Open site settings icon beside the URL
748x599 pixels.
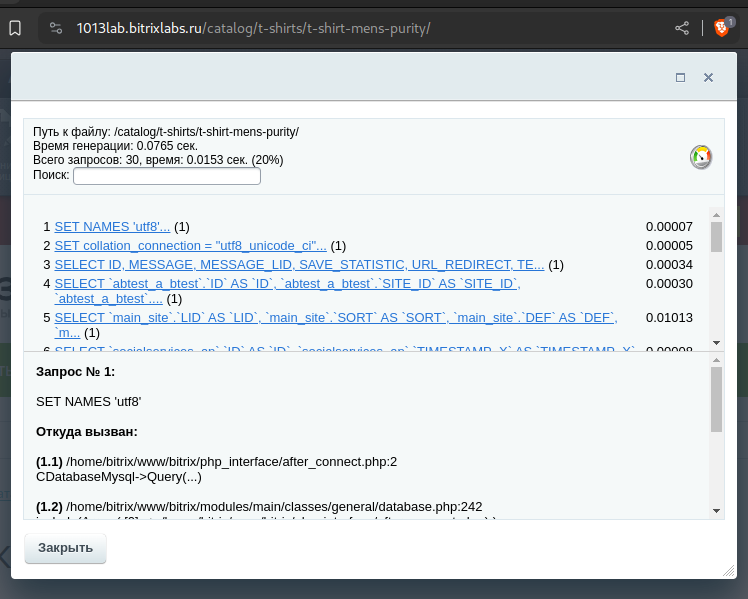[x=56, y=28]
